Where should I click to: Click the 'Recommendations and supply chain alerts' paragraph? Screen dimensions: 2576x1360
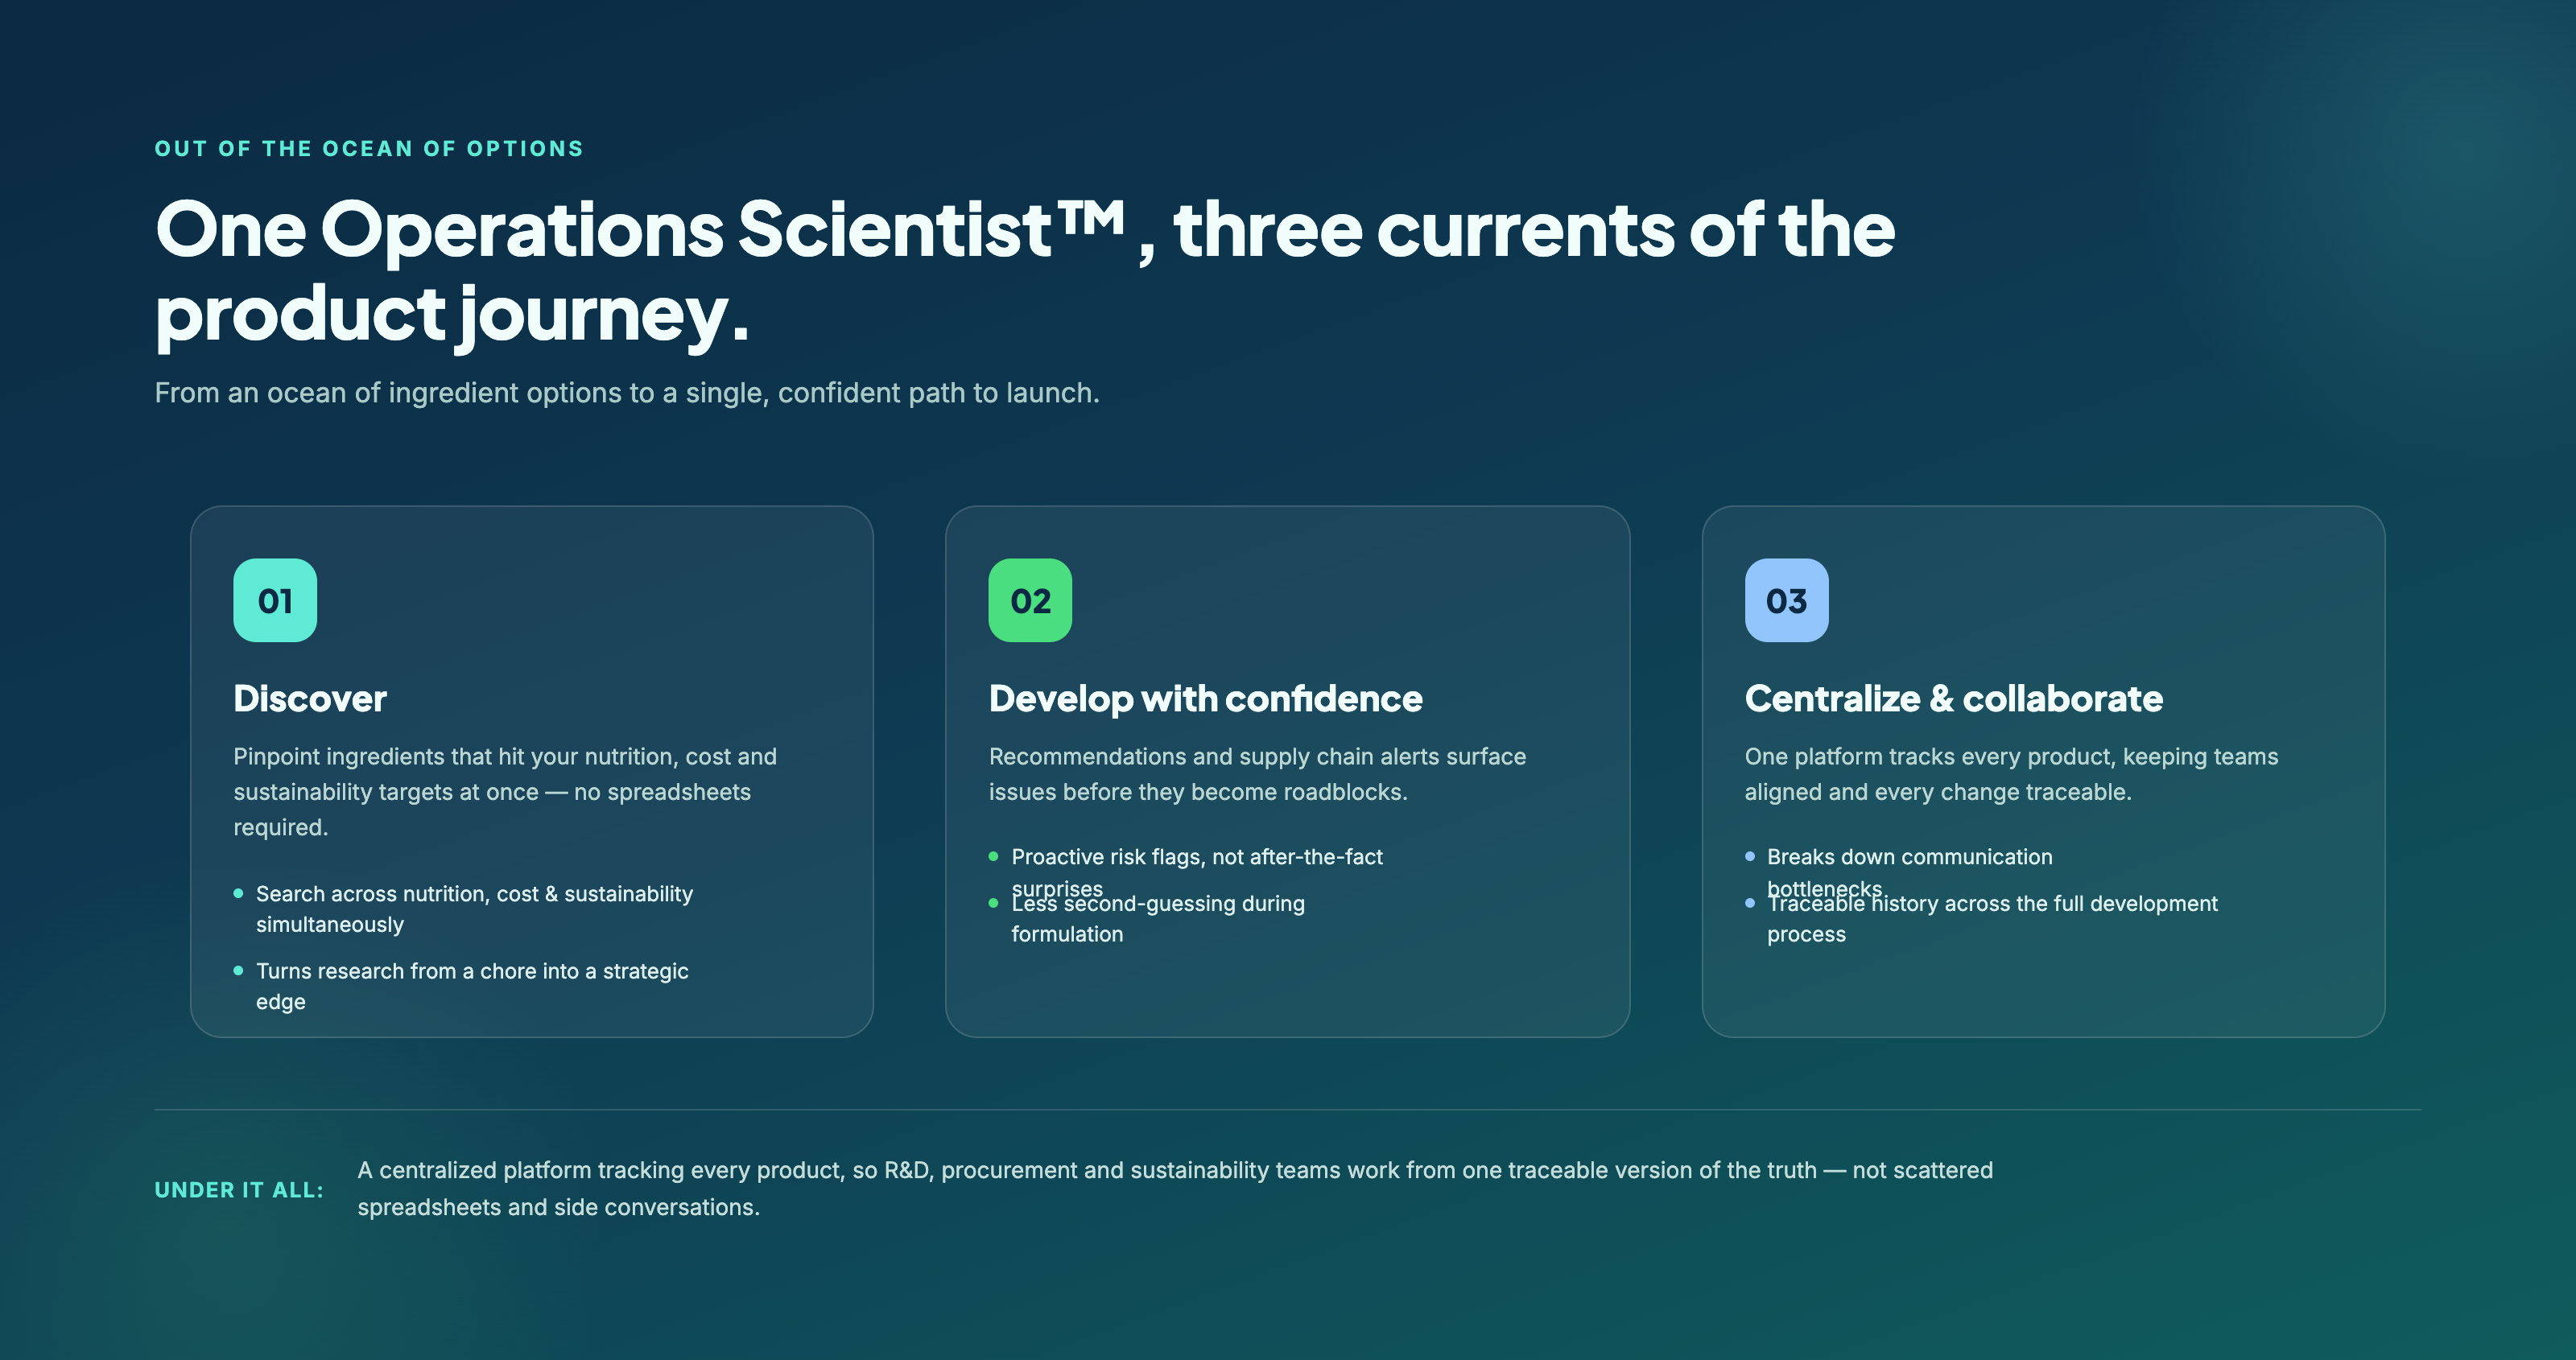coord(1257,774)
